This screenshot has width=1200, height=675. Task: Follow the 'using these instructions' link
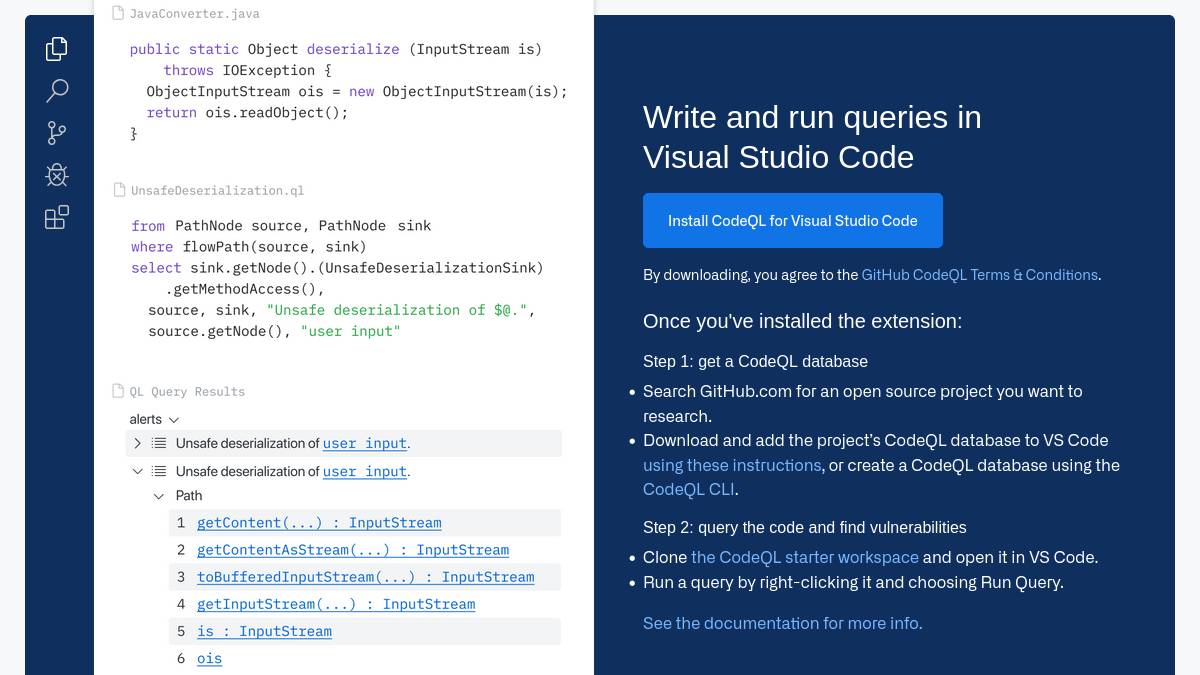pyautogui.click(x=732, y=465)
